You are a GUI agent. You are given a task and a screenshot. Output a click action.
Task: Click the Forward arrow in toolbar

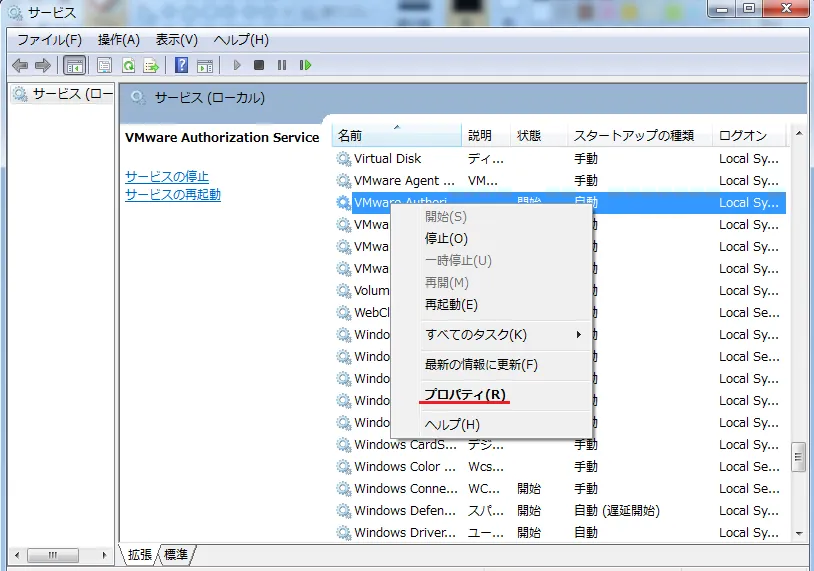click(x=42, y=65)
